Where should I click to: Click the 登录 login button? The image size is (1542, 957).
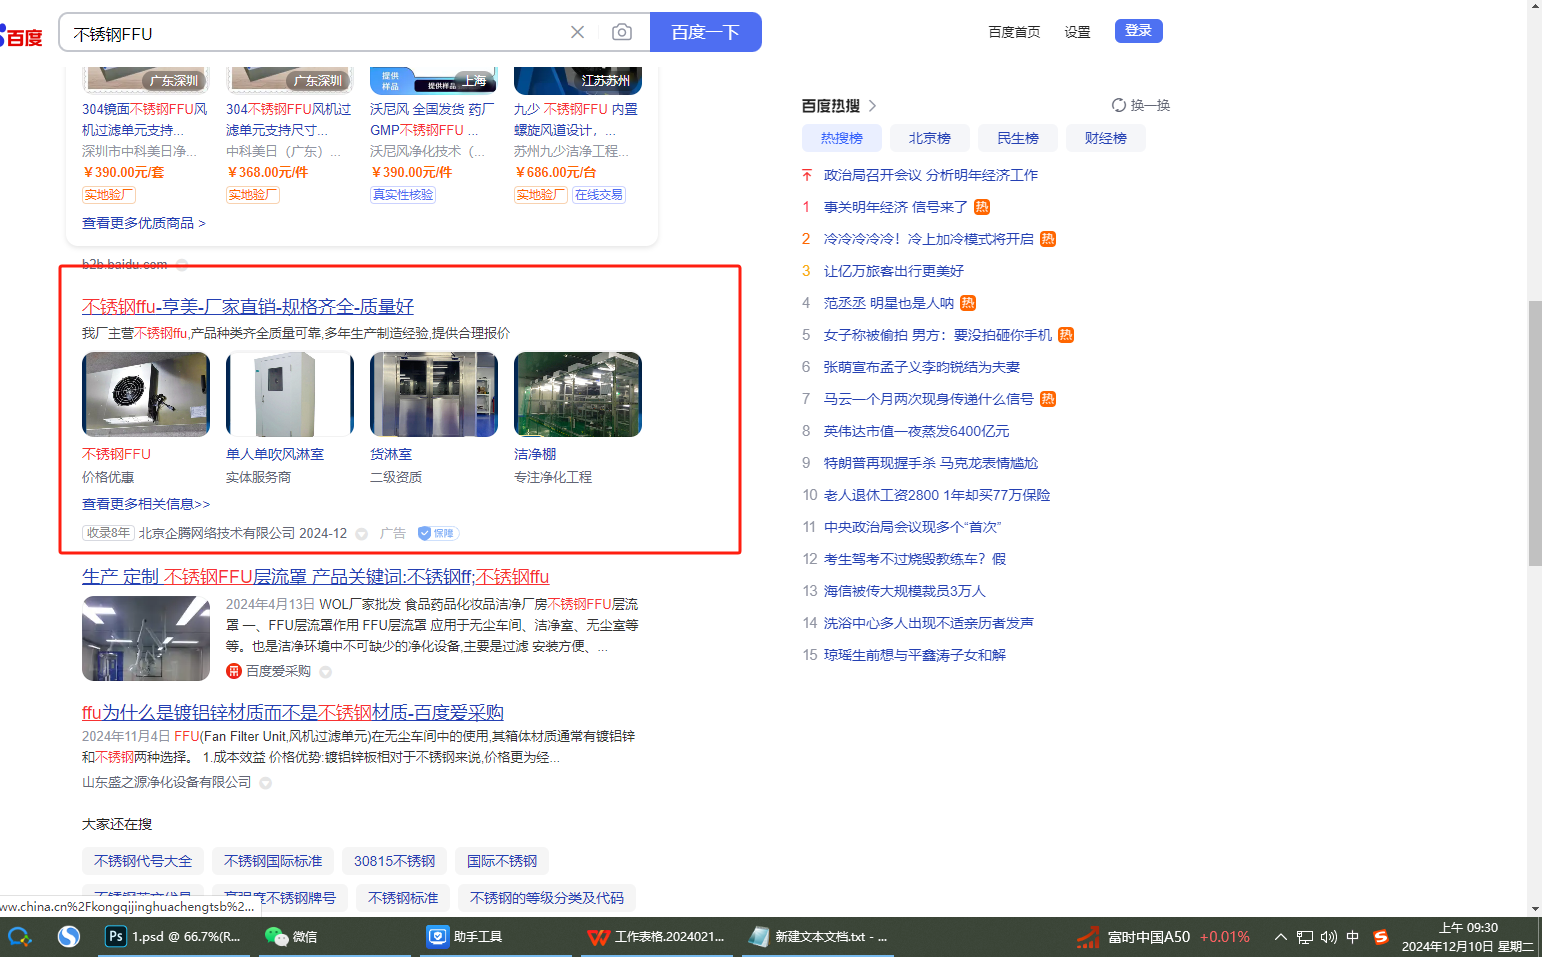point(1139,31)
